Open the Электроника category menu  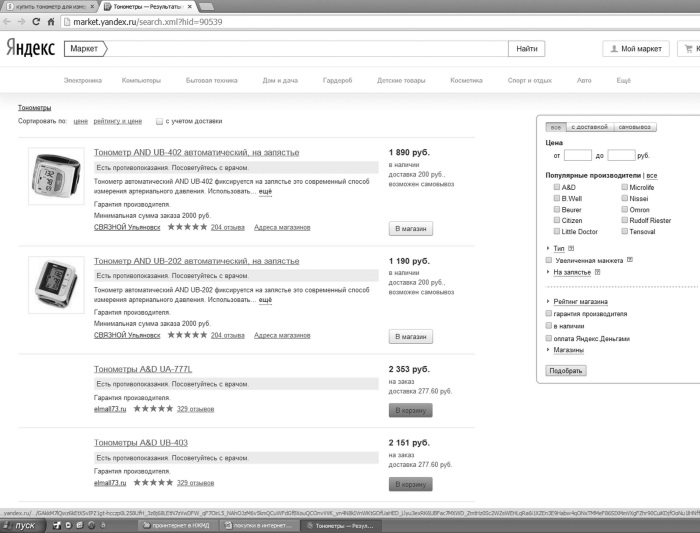point(83,80)
